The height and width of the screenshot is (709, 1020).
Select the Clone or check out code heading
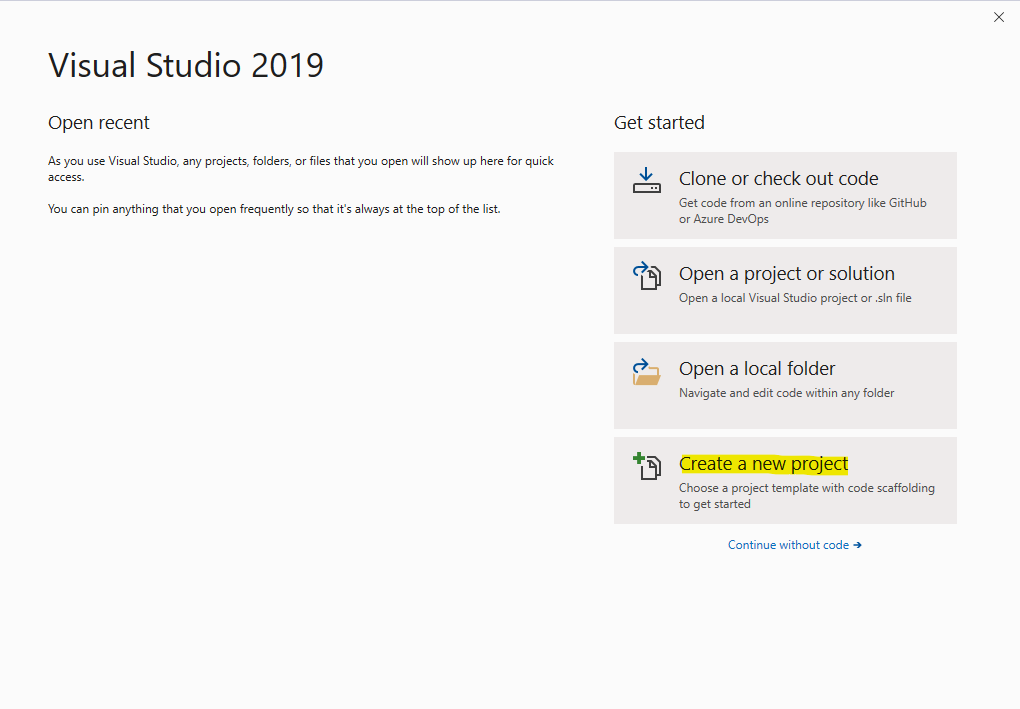click(x=778, y=178)
